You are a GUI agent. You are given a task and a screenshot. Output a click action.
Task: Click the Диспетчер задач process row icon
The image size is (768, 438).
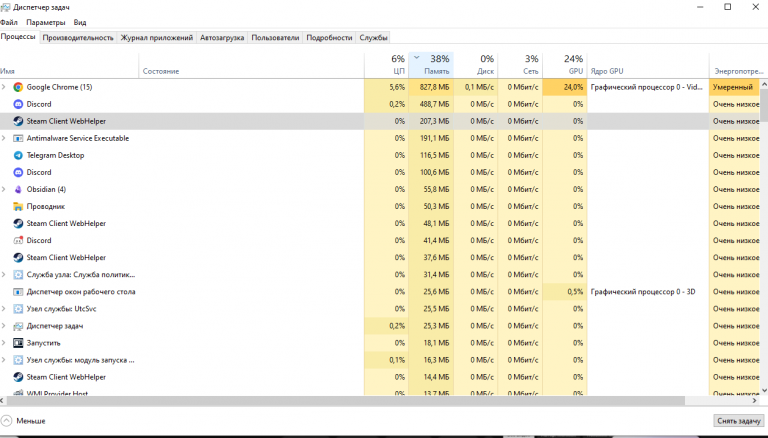[18, 326]
